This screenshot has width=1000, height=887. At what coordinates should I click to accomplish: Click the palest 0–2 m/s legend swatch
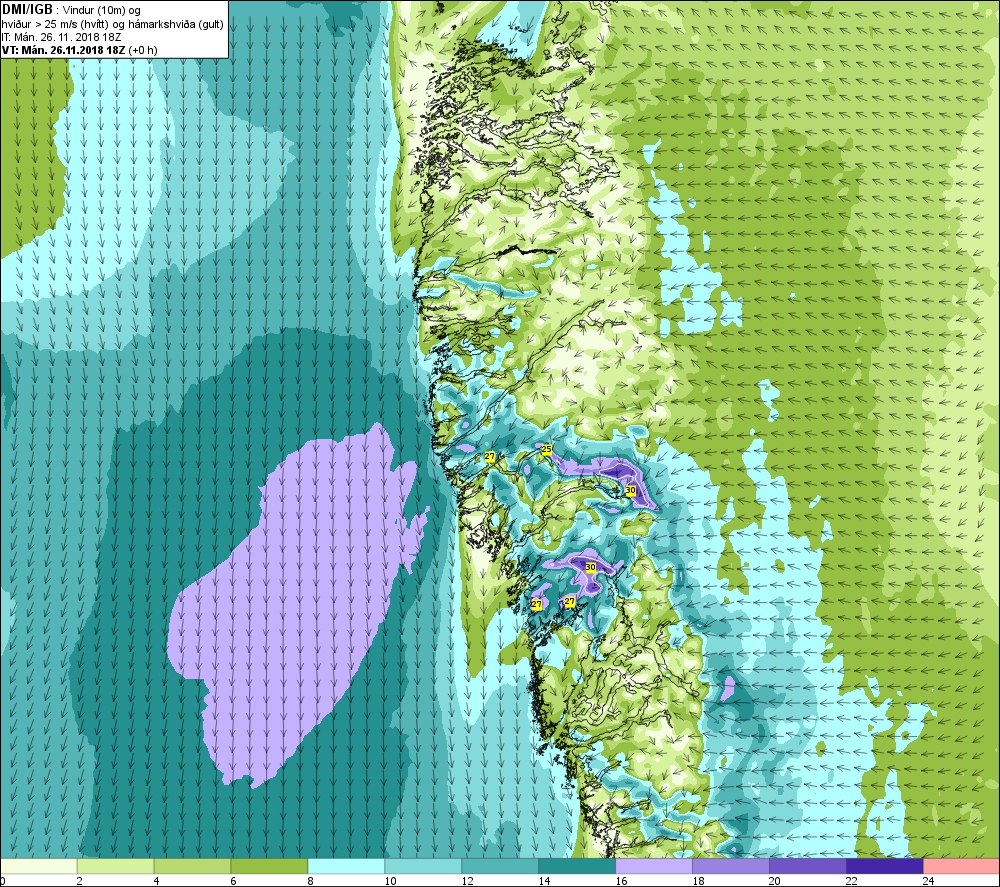[38, 866]
